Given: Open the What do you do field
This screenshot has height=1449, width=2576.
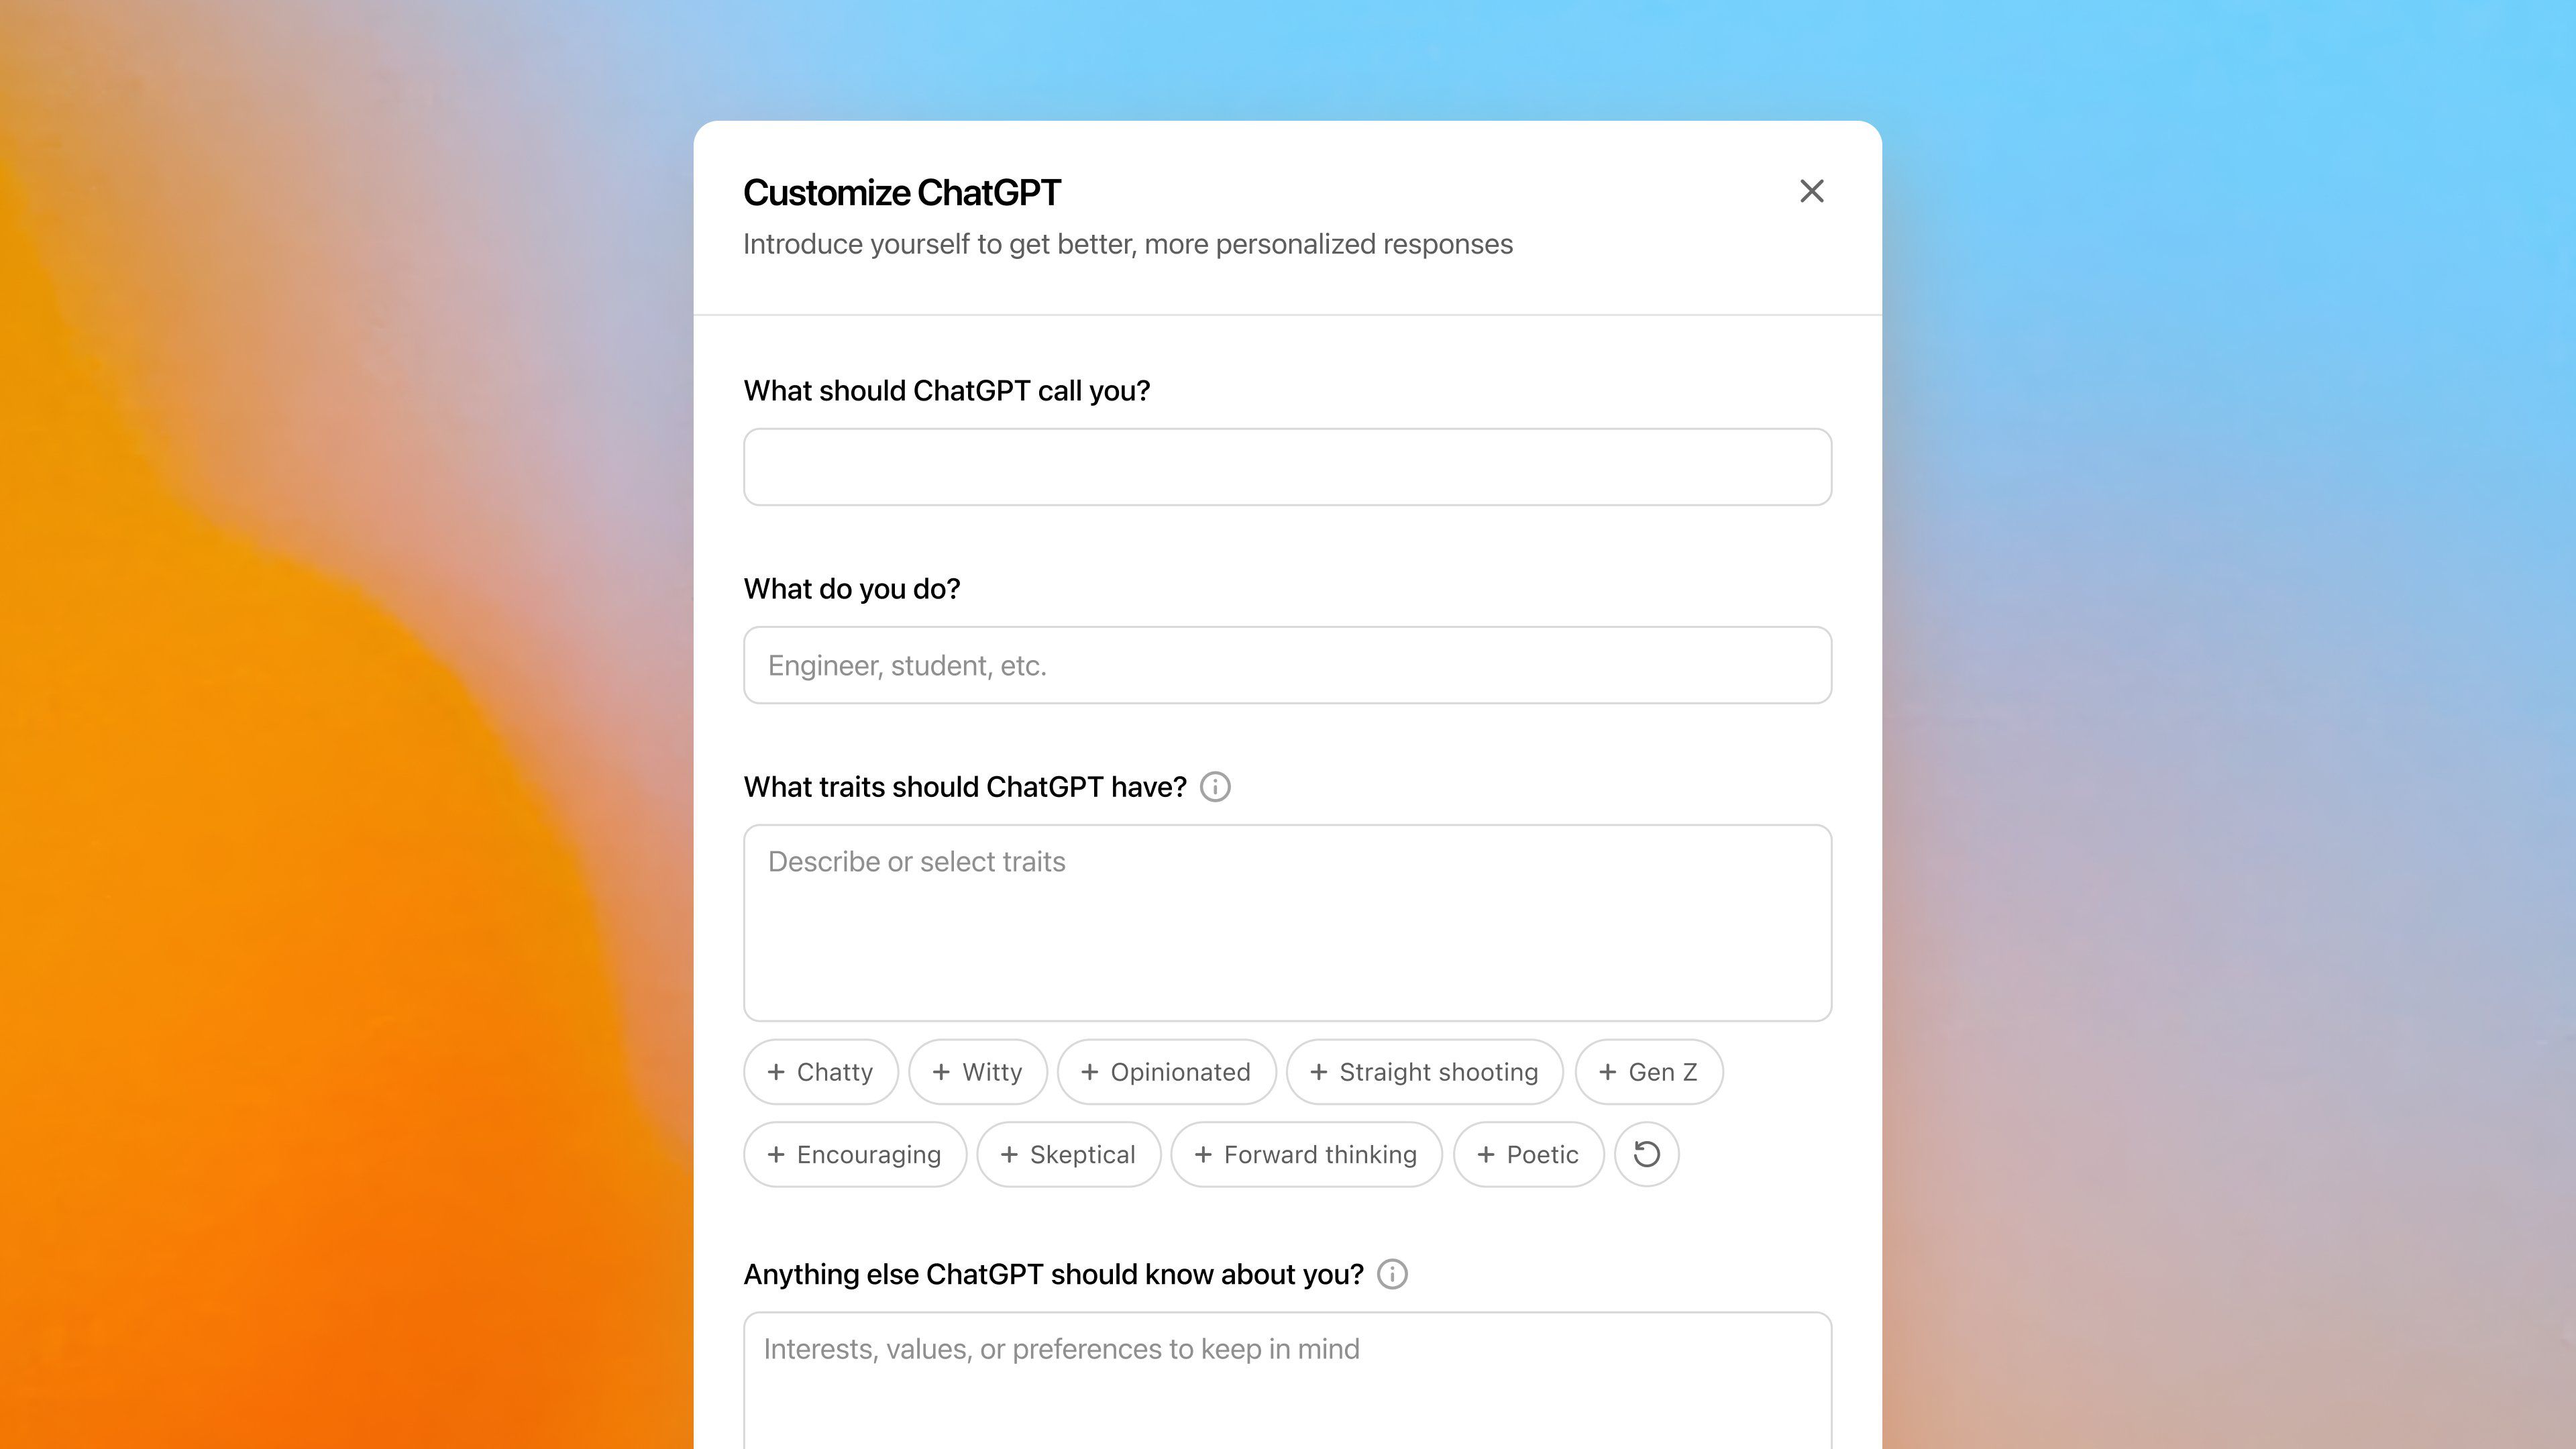Looking at the screenshot, I should 1288,665.
